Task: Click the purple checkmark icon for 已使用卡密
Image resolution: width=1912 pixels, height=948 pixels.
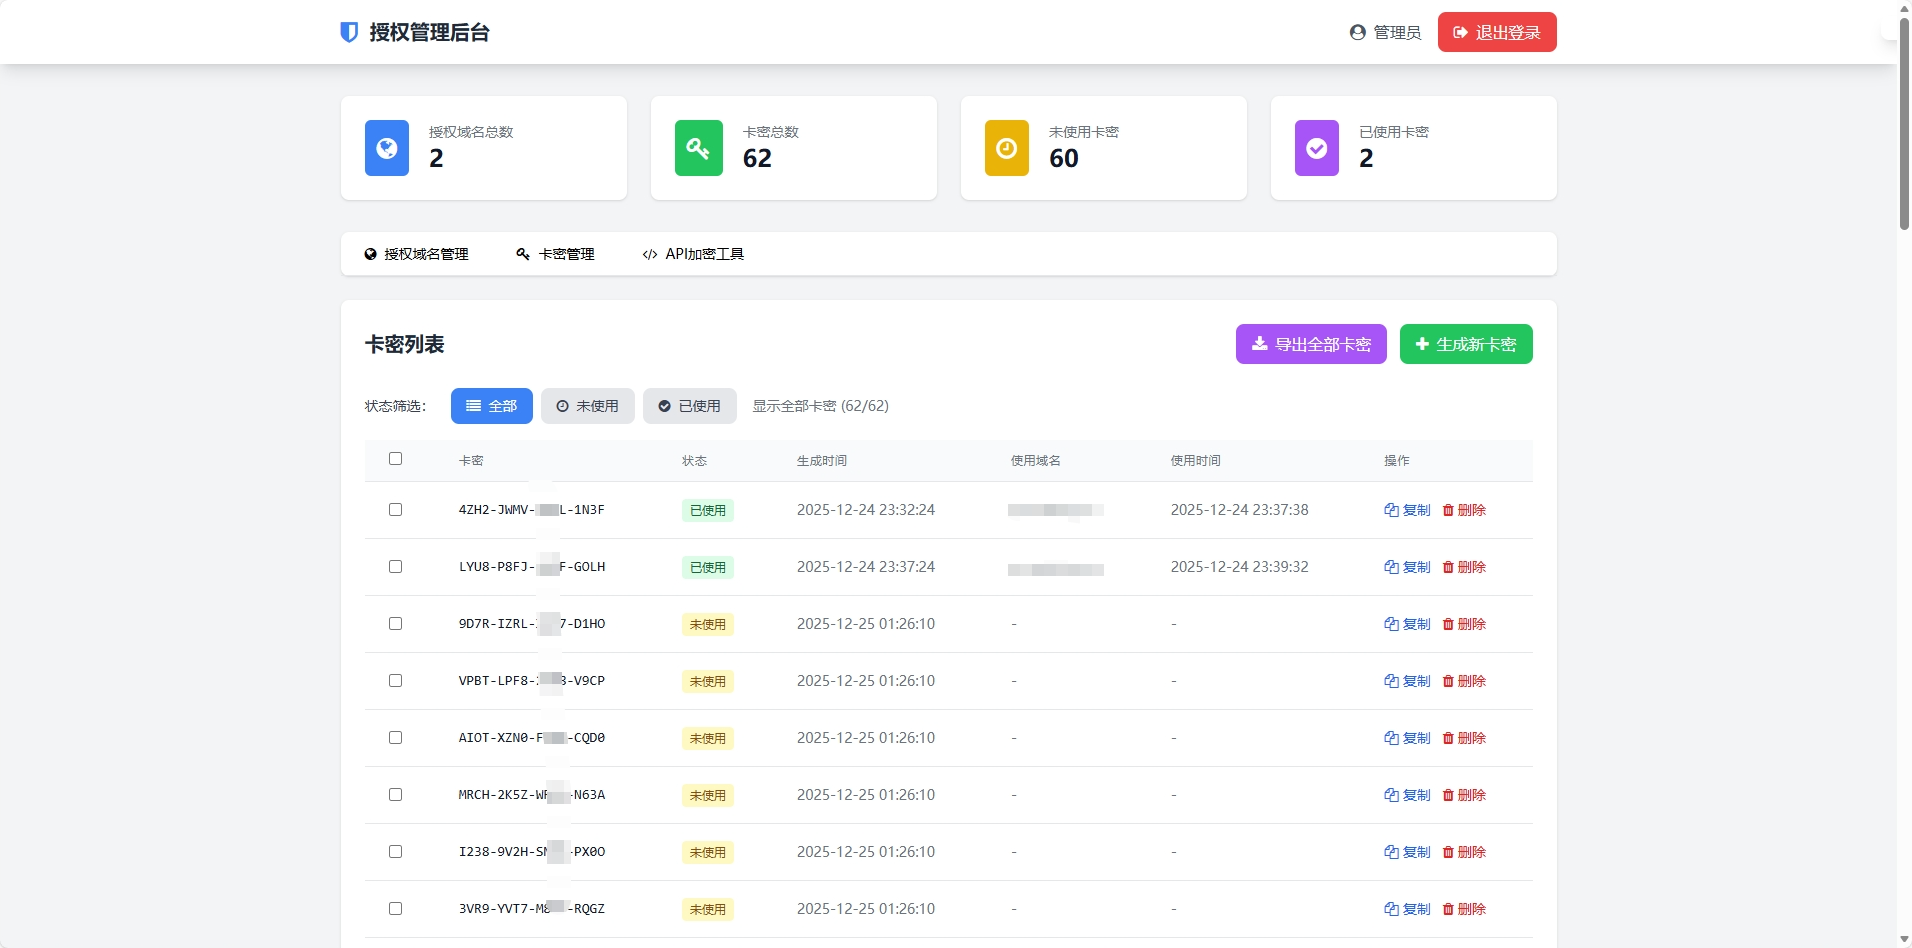Action: click(1316, 148)
